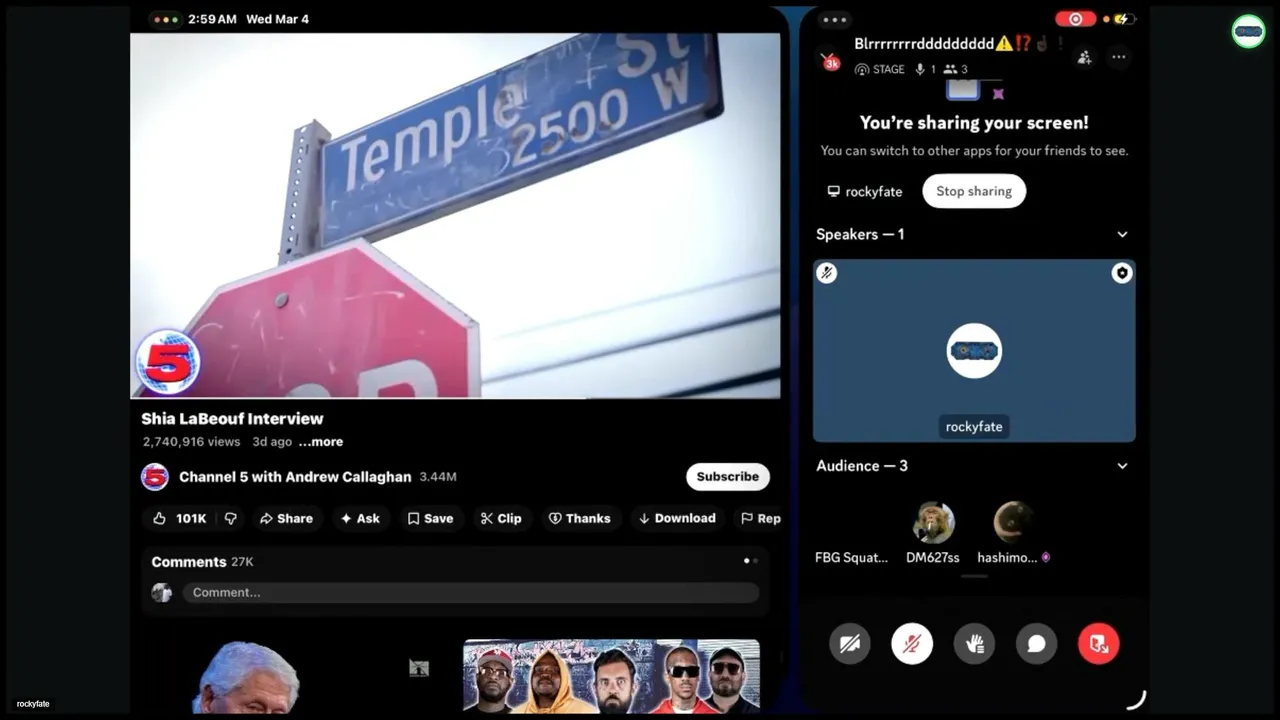This screenshot has width=1280, height=720.
Task: Create a Clip with the scissors button
Action: [x=501, y=518]
